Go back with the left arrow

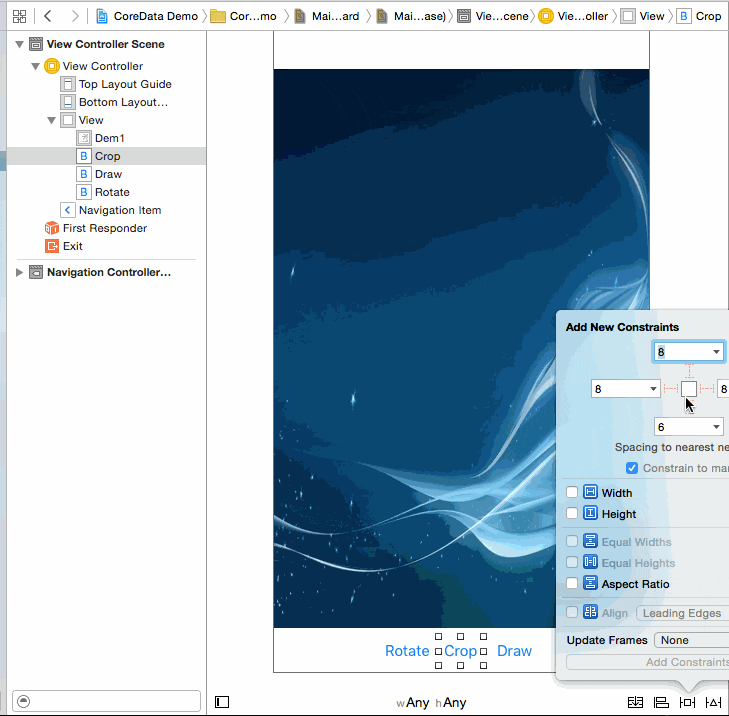pyautogui.click(x=47, y=16)
